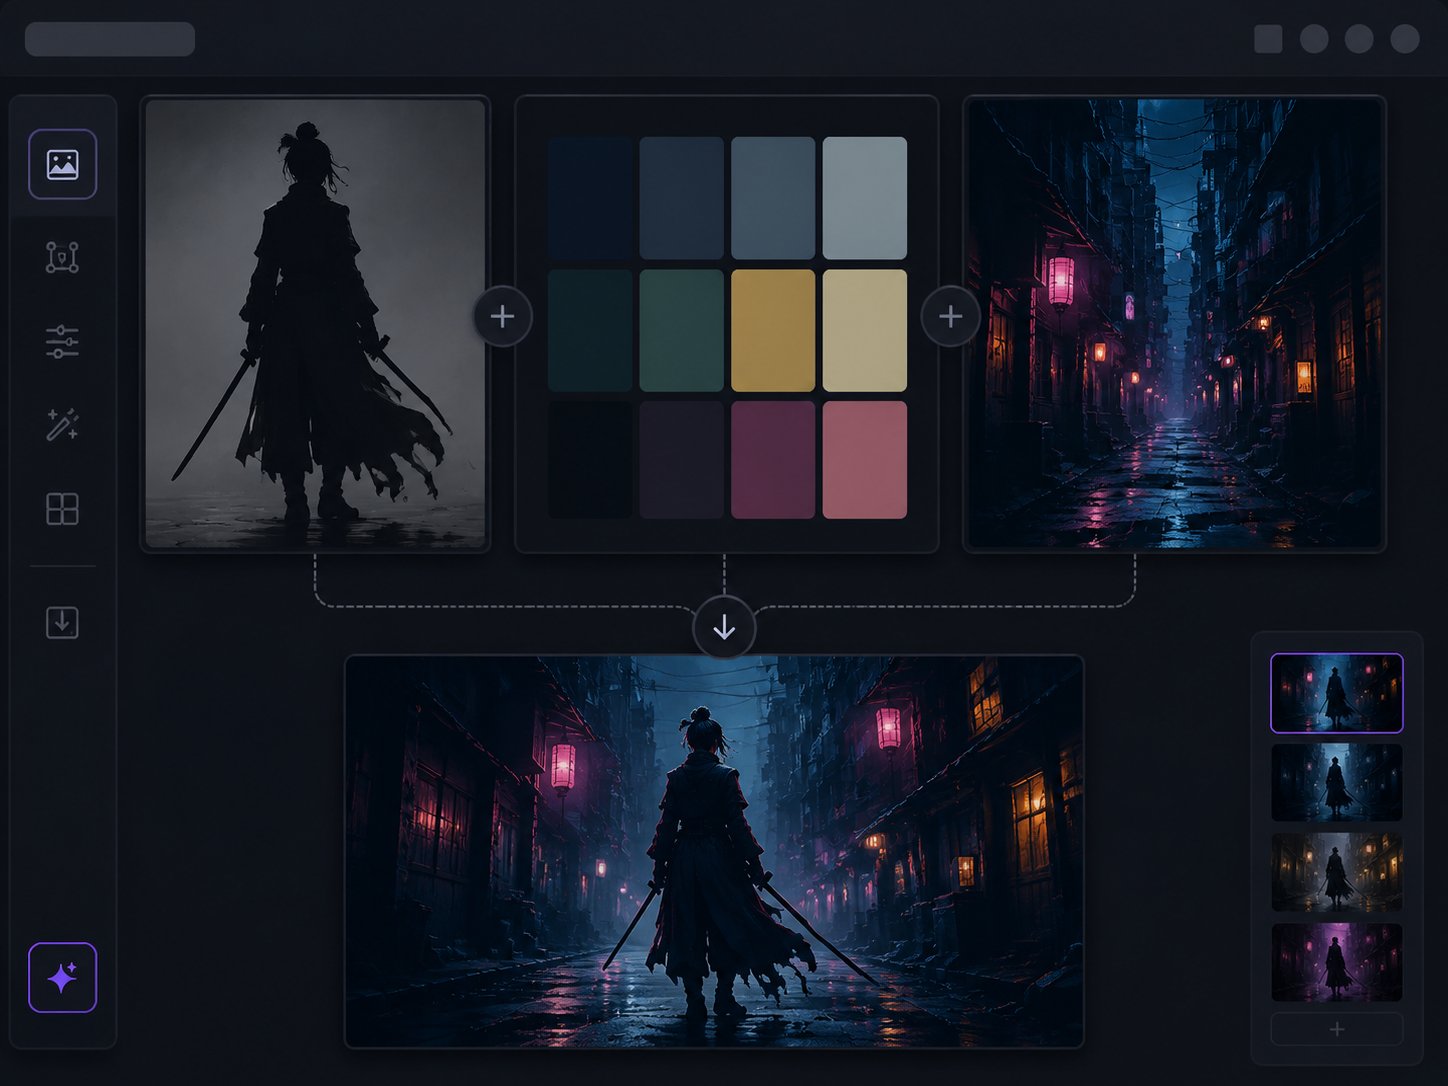1448x1086 pixels.
Task: Select the image tool in the sidebar
Action: 62,164
